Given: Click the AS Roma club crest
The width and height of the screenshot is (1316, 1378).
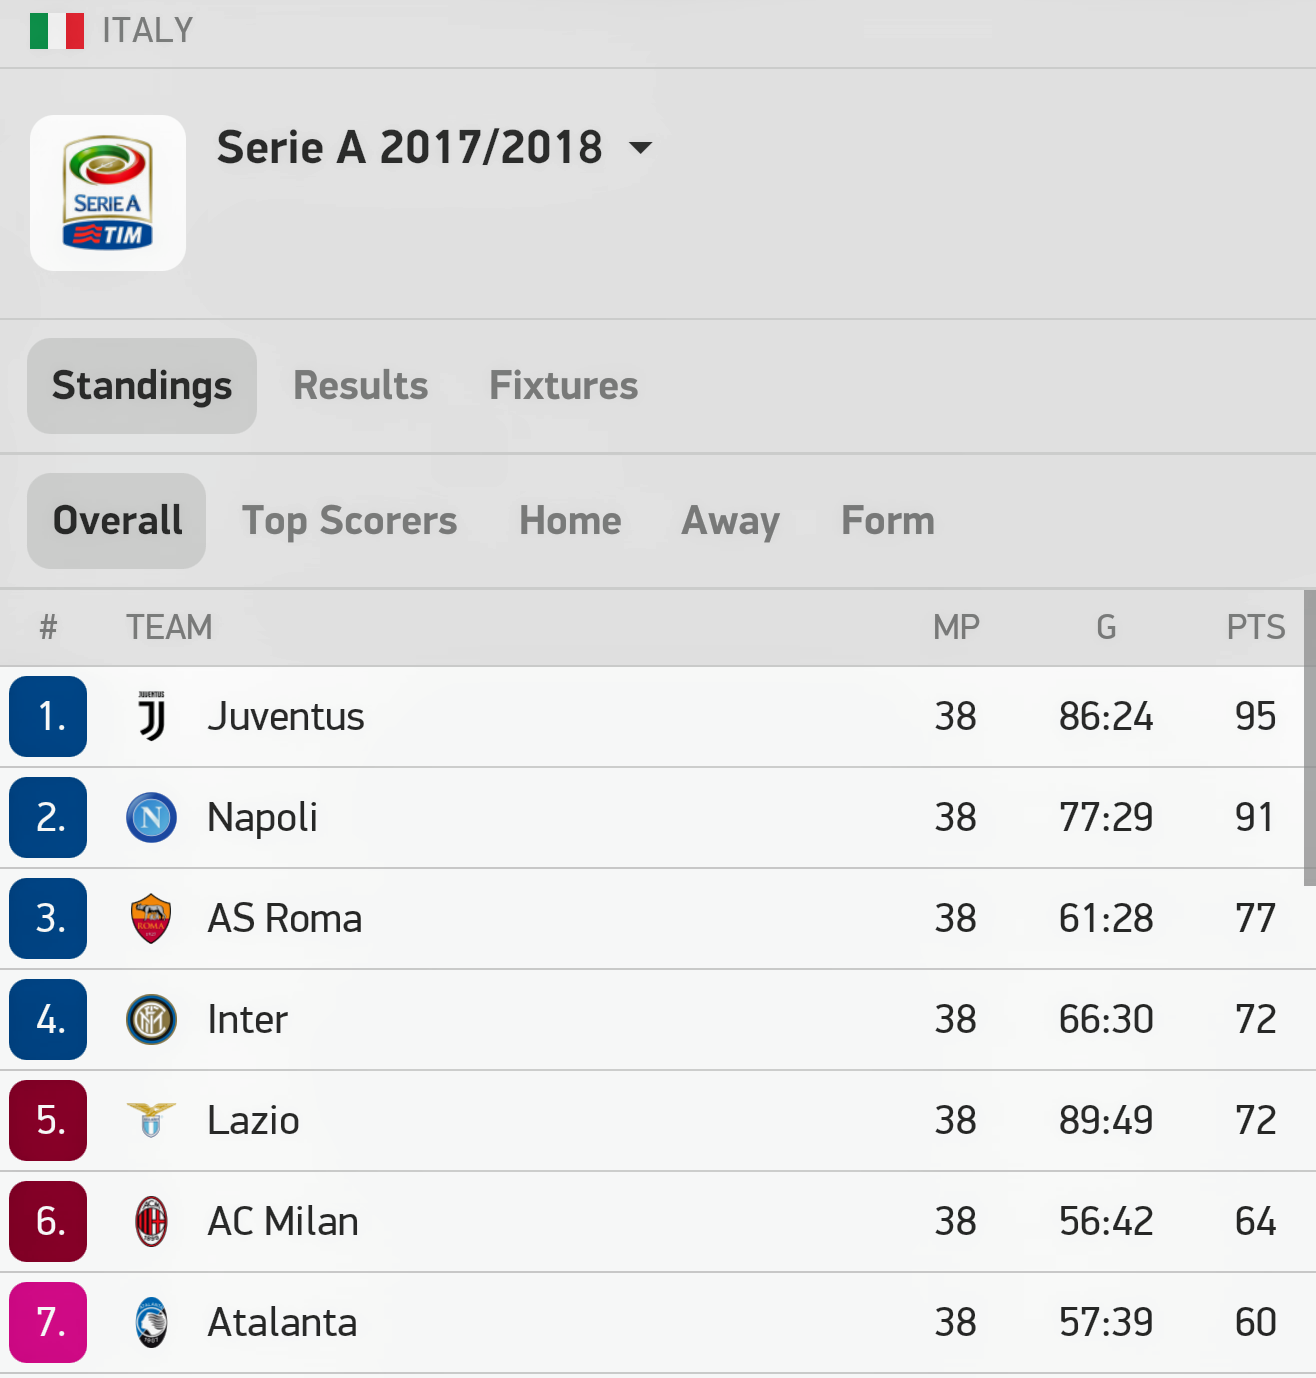Looking at the screenshot, I should 152,919.
